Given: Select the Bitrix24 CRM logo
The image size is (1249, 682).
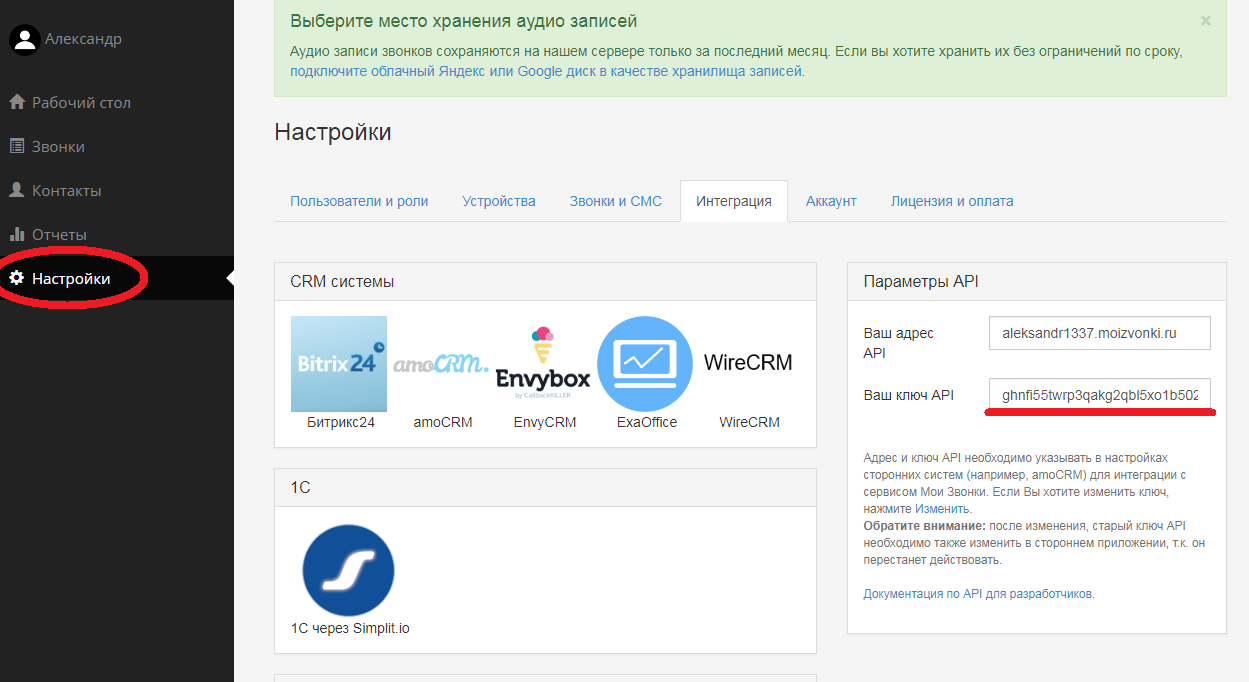Looking at the screenshot, I should 339,364.
